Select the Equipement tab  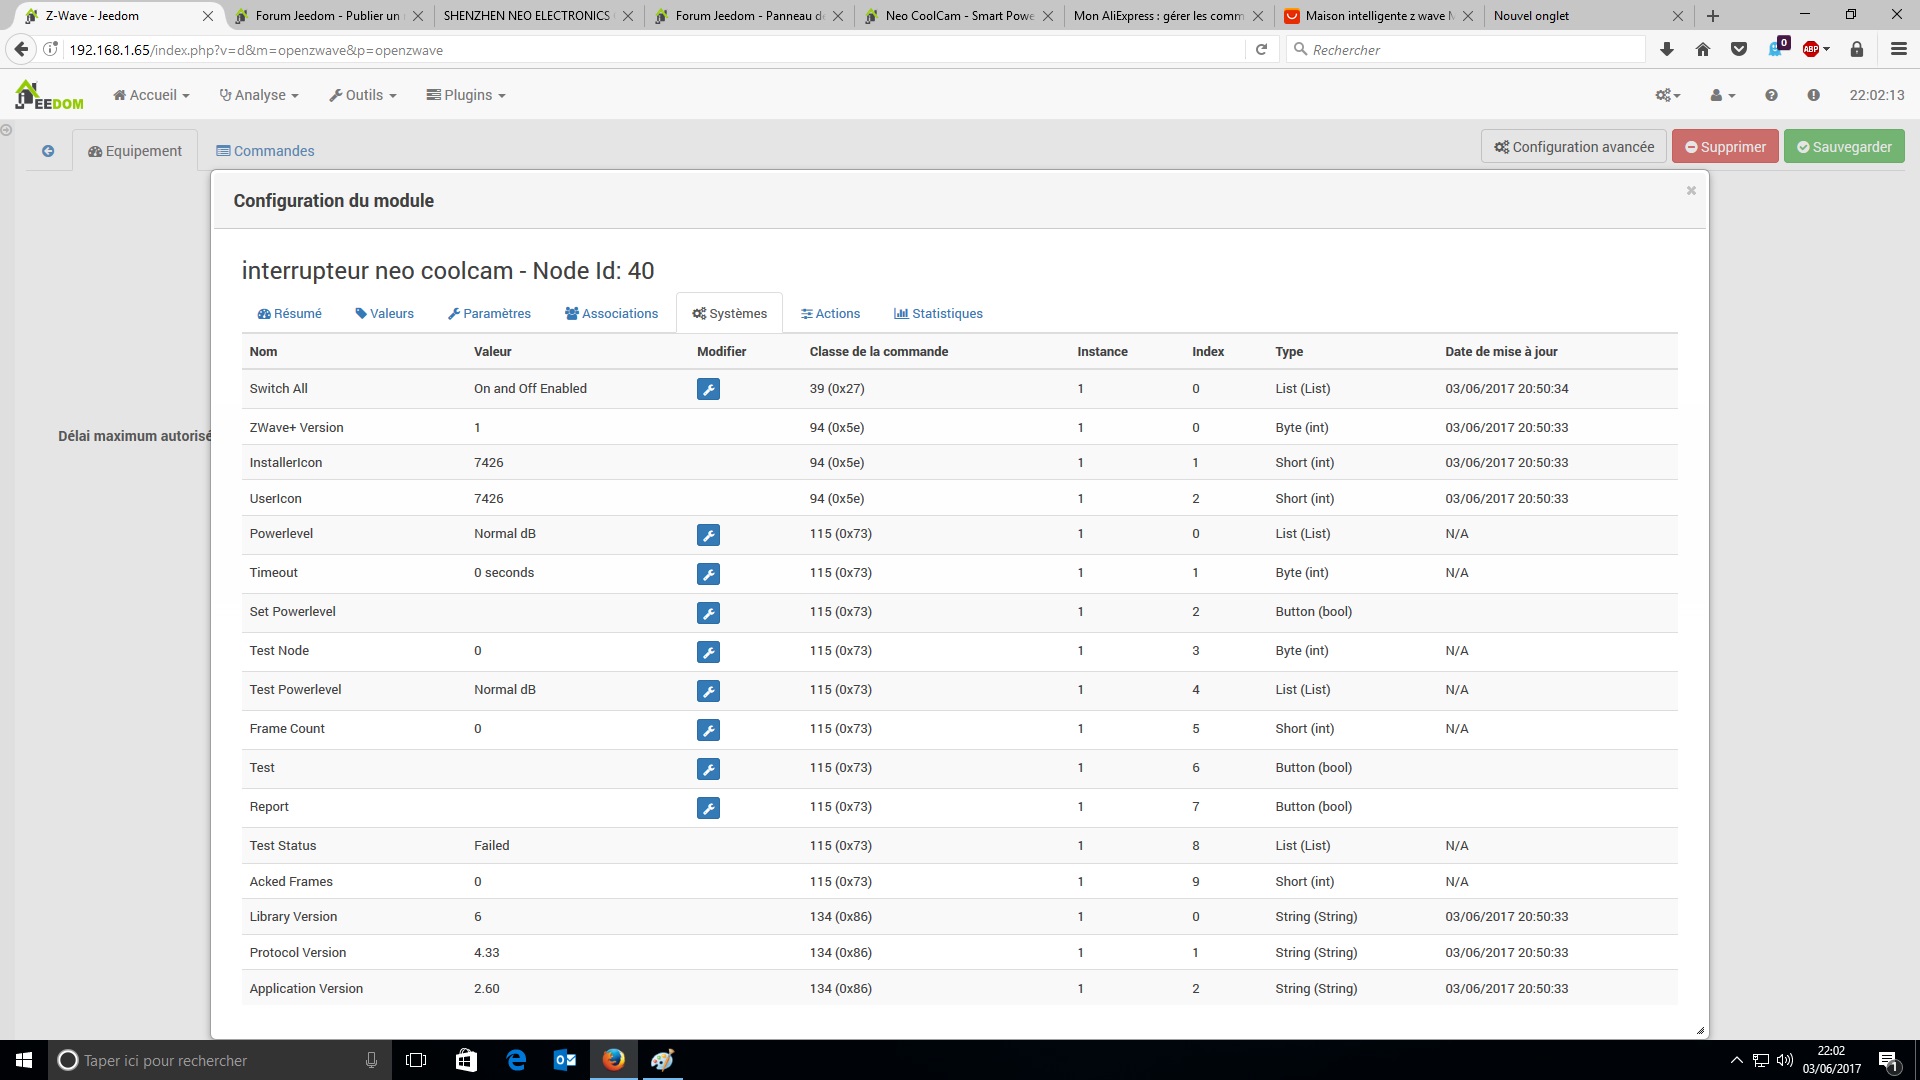click(135, 151)
